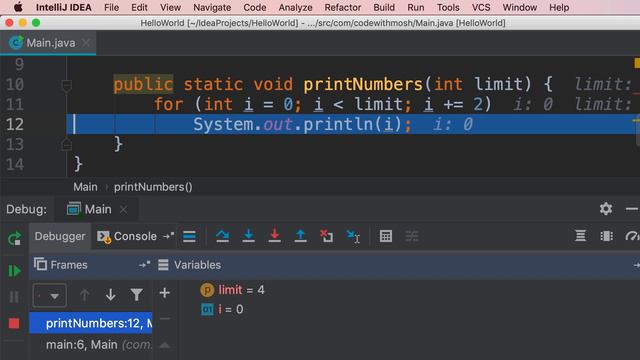Screen dimensions: 640x360
Task: Open the Evaluate Expression calculator icon
Action: (386, 236)
